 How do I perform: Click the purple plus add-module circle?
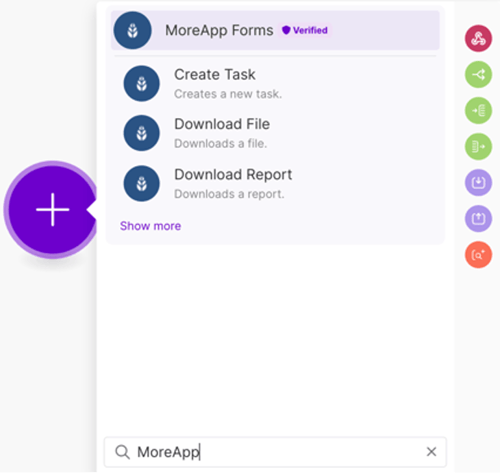coord(52,210)
